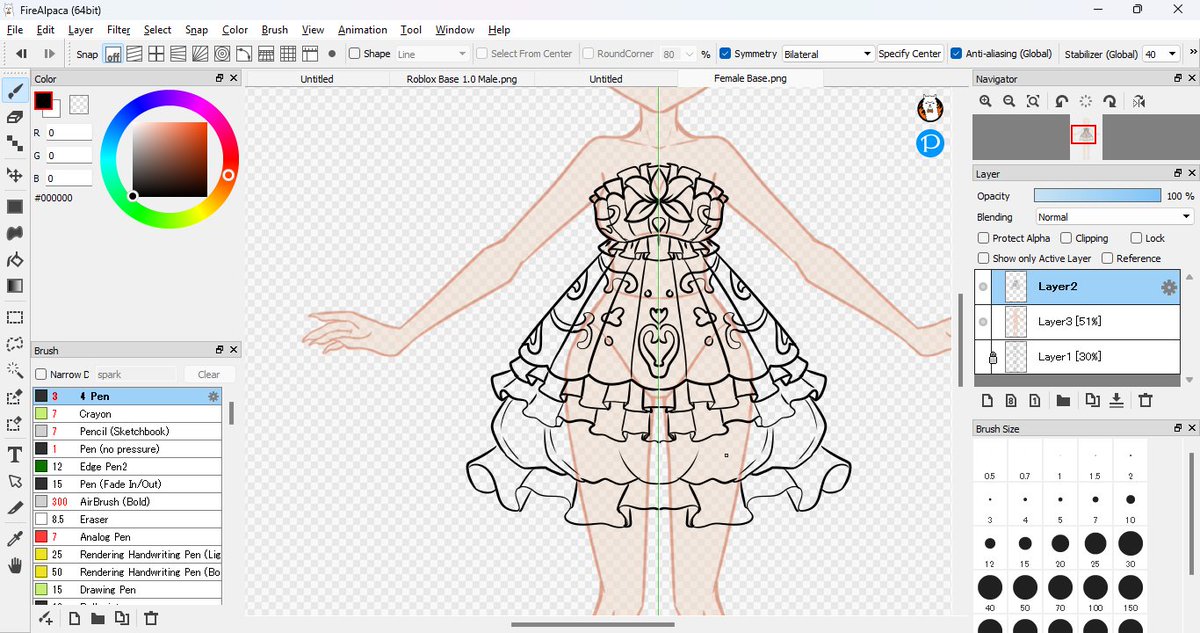Select the Eraser tool in left toolbar
The width and height of the screenshot is (1200, 633).
click(x=15, y=117)
